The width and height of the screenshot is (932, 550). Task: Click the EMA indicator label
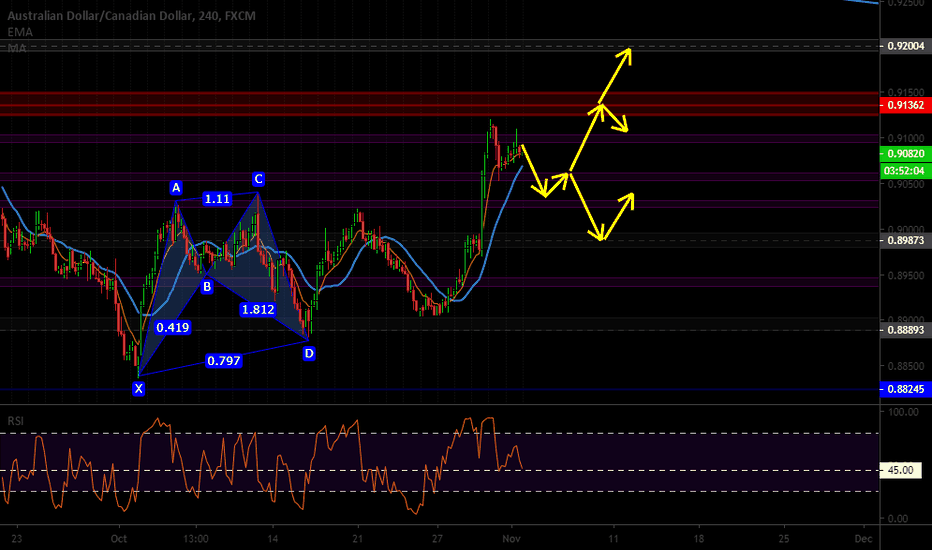20,32
